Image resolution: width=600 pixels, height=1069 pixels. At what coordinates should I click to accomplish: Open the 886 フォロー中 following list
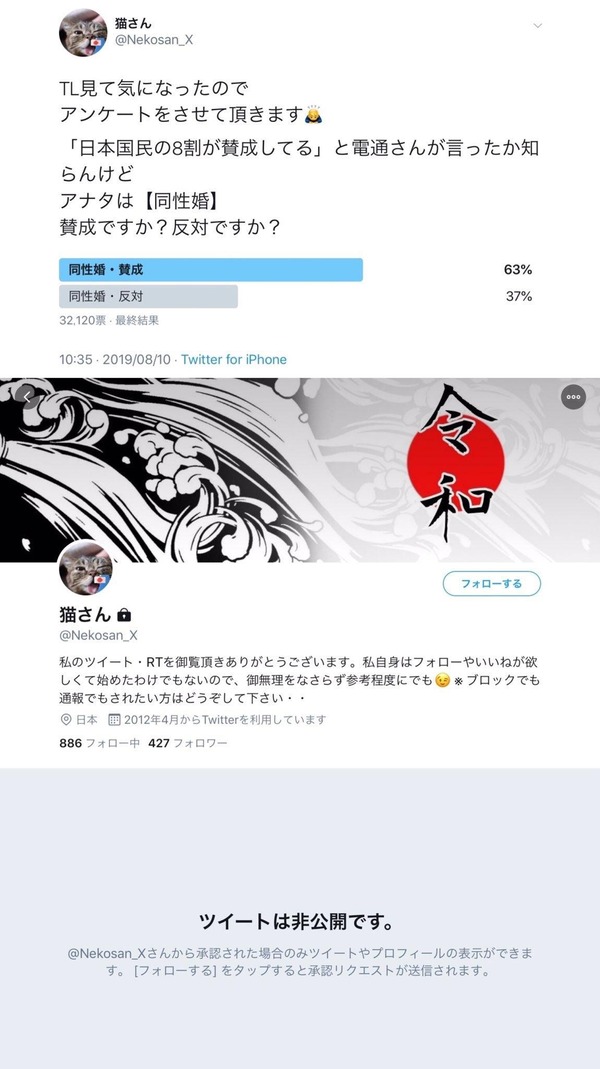100,743
